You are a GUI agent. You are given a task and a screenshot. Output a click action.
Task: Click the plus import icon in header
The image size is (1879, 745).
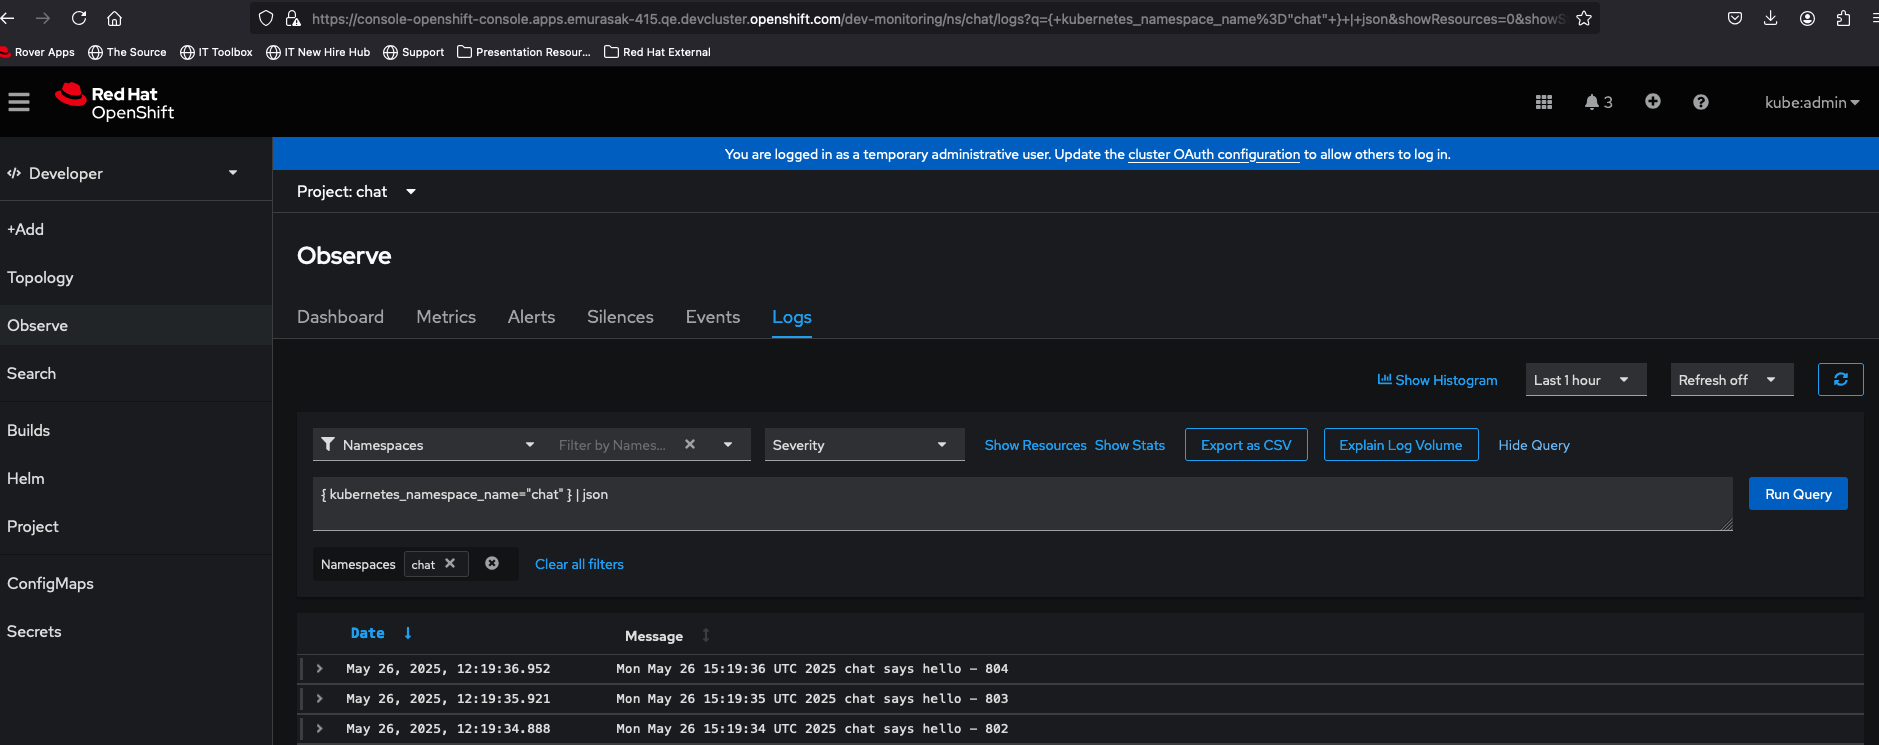coord(1652,102)
